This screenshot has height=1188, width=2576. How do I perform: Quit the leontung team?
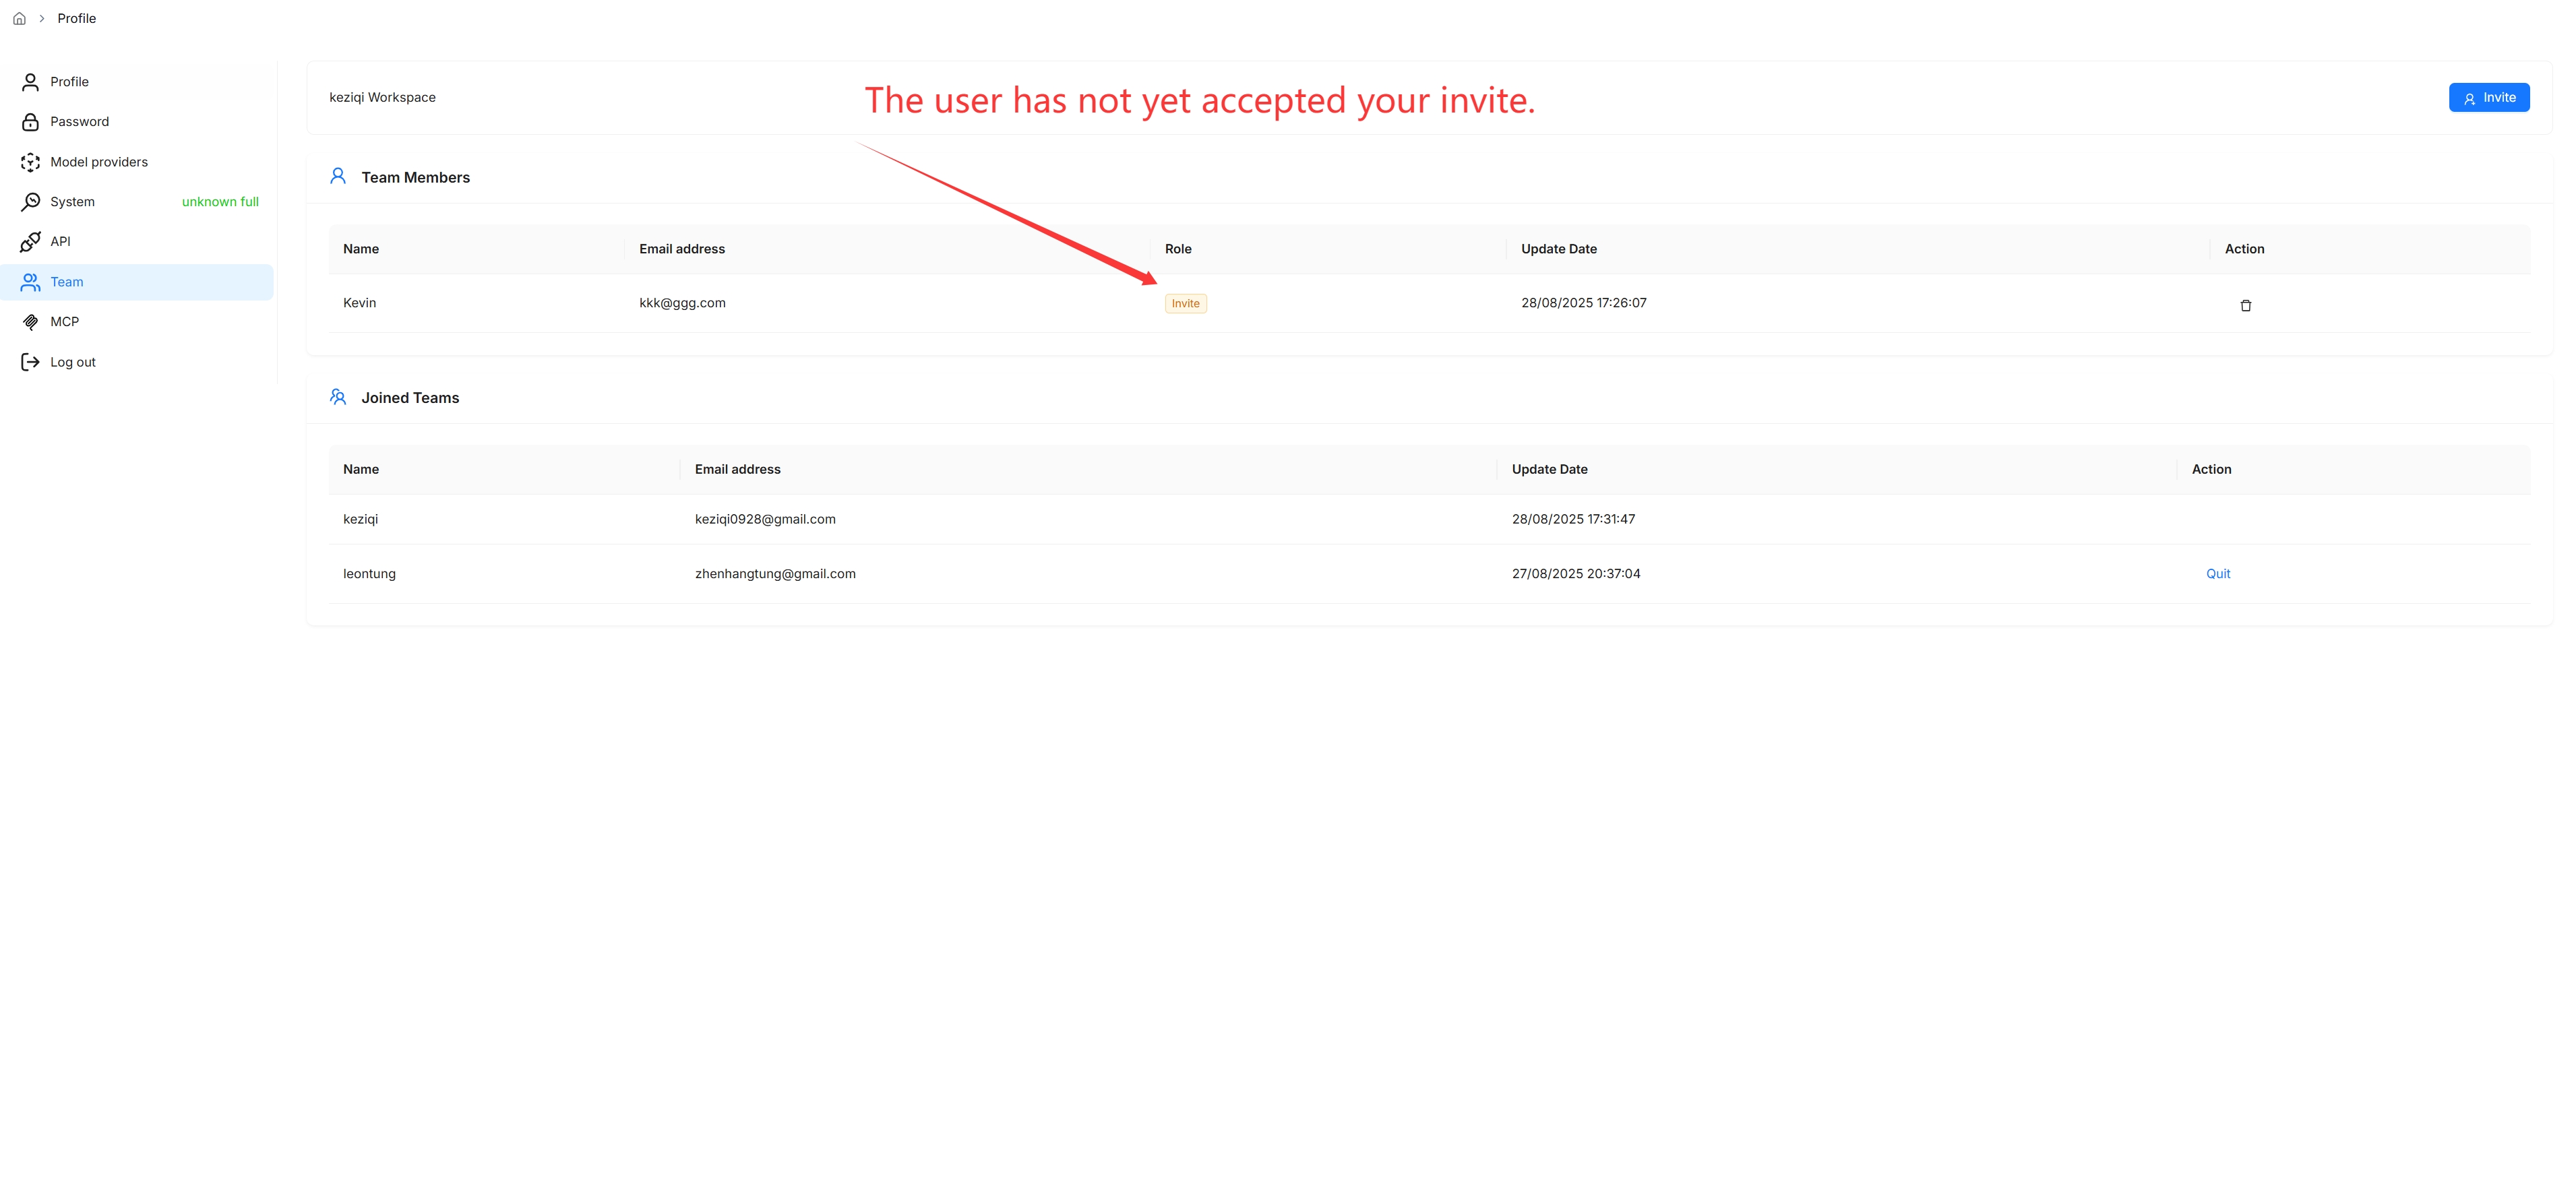point(2217,574)
